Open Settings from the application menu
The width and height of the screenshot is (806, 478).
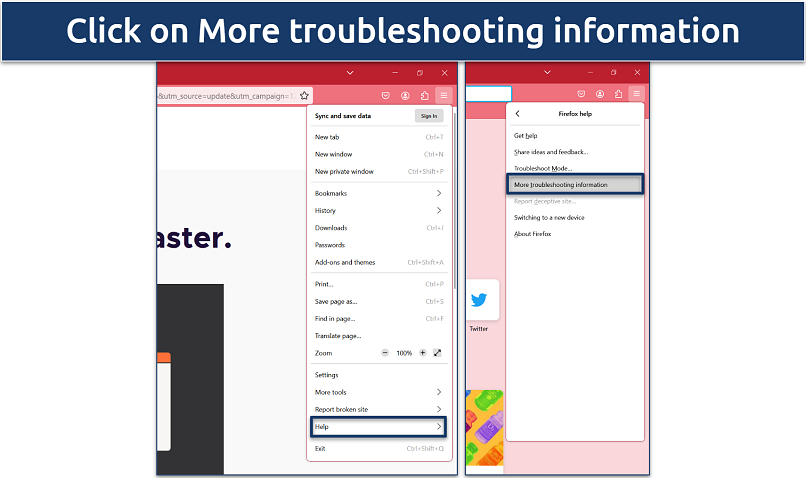click(x=327, y=375)
